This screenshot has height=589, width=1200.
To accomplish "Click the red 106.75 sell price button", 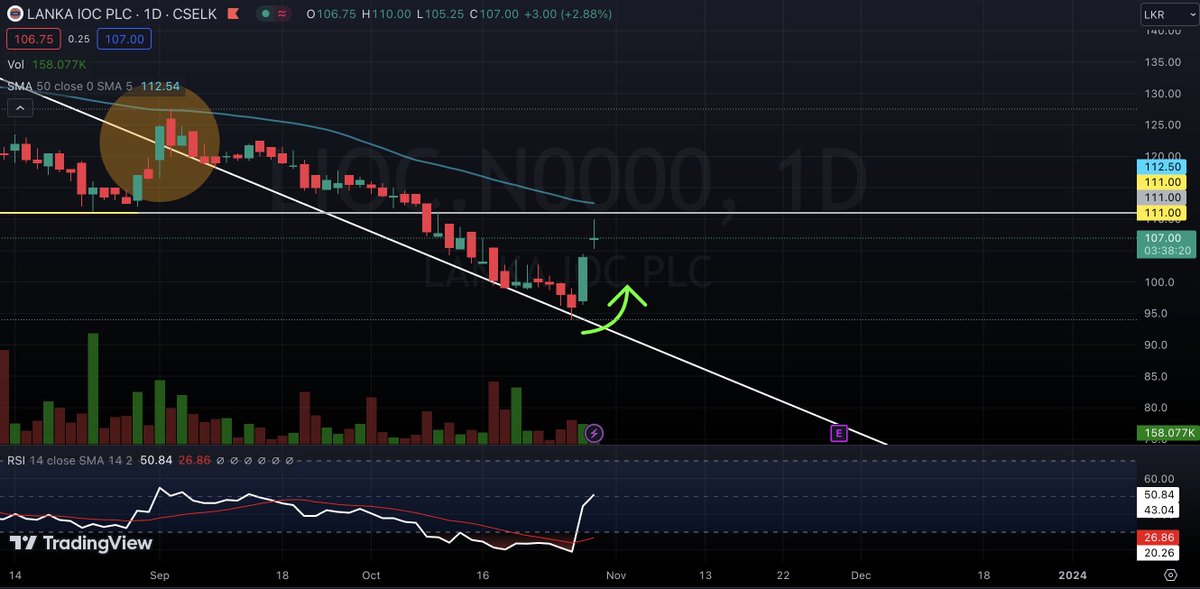I will [x=33, y=39].
